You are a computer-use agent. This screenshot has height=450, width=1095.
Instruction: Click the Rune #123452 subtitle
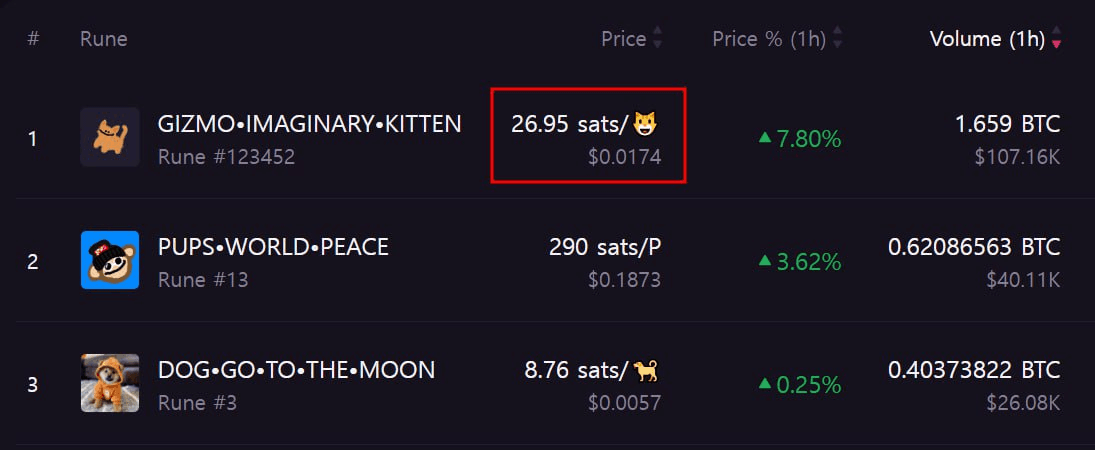coord(226,157)
